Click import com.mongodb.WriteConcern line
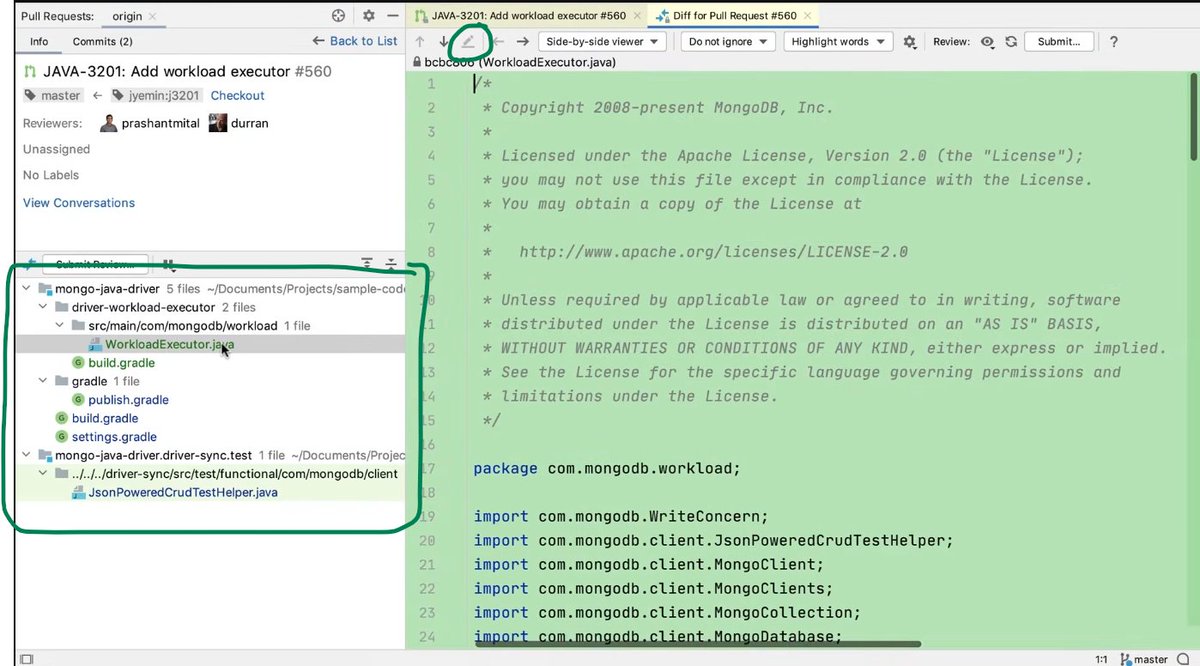This screenshot has width=1200, height=666. point(621,516)
